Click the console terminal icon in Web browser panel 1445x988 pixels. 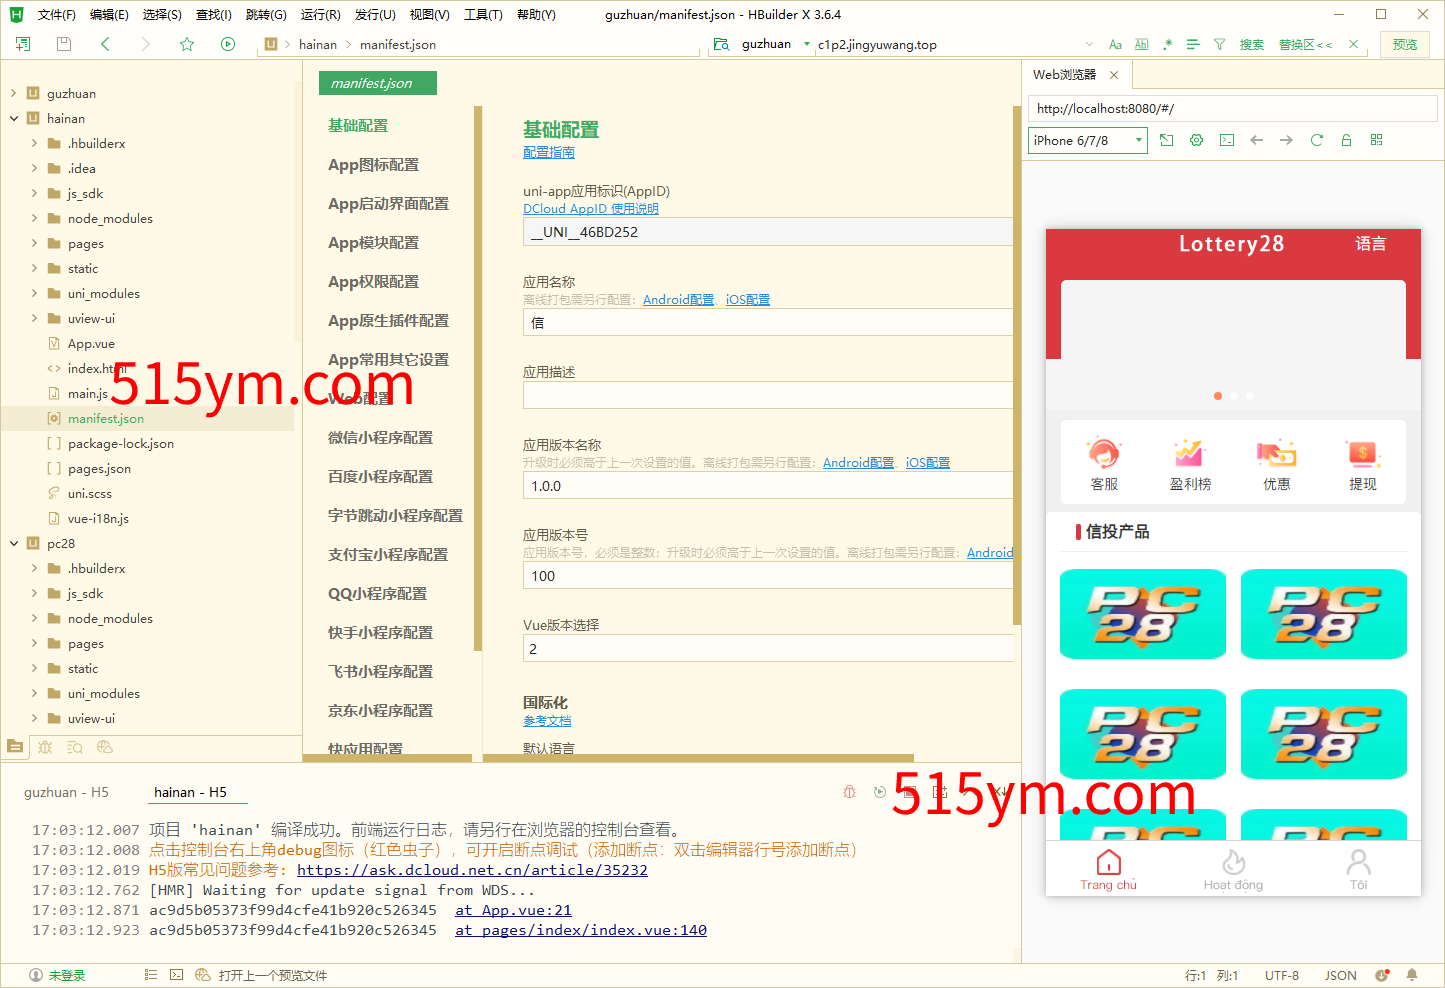pyautogui.click(x=1226, y=140)
